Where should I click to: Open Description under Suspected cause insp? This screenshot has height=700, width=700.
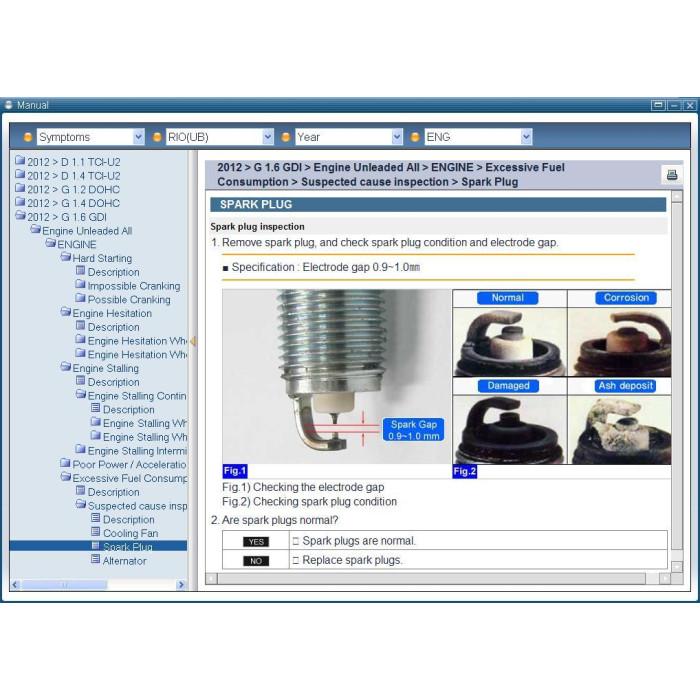click(x=129, y=520)
